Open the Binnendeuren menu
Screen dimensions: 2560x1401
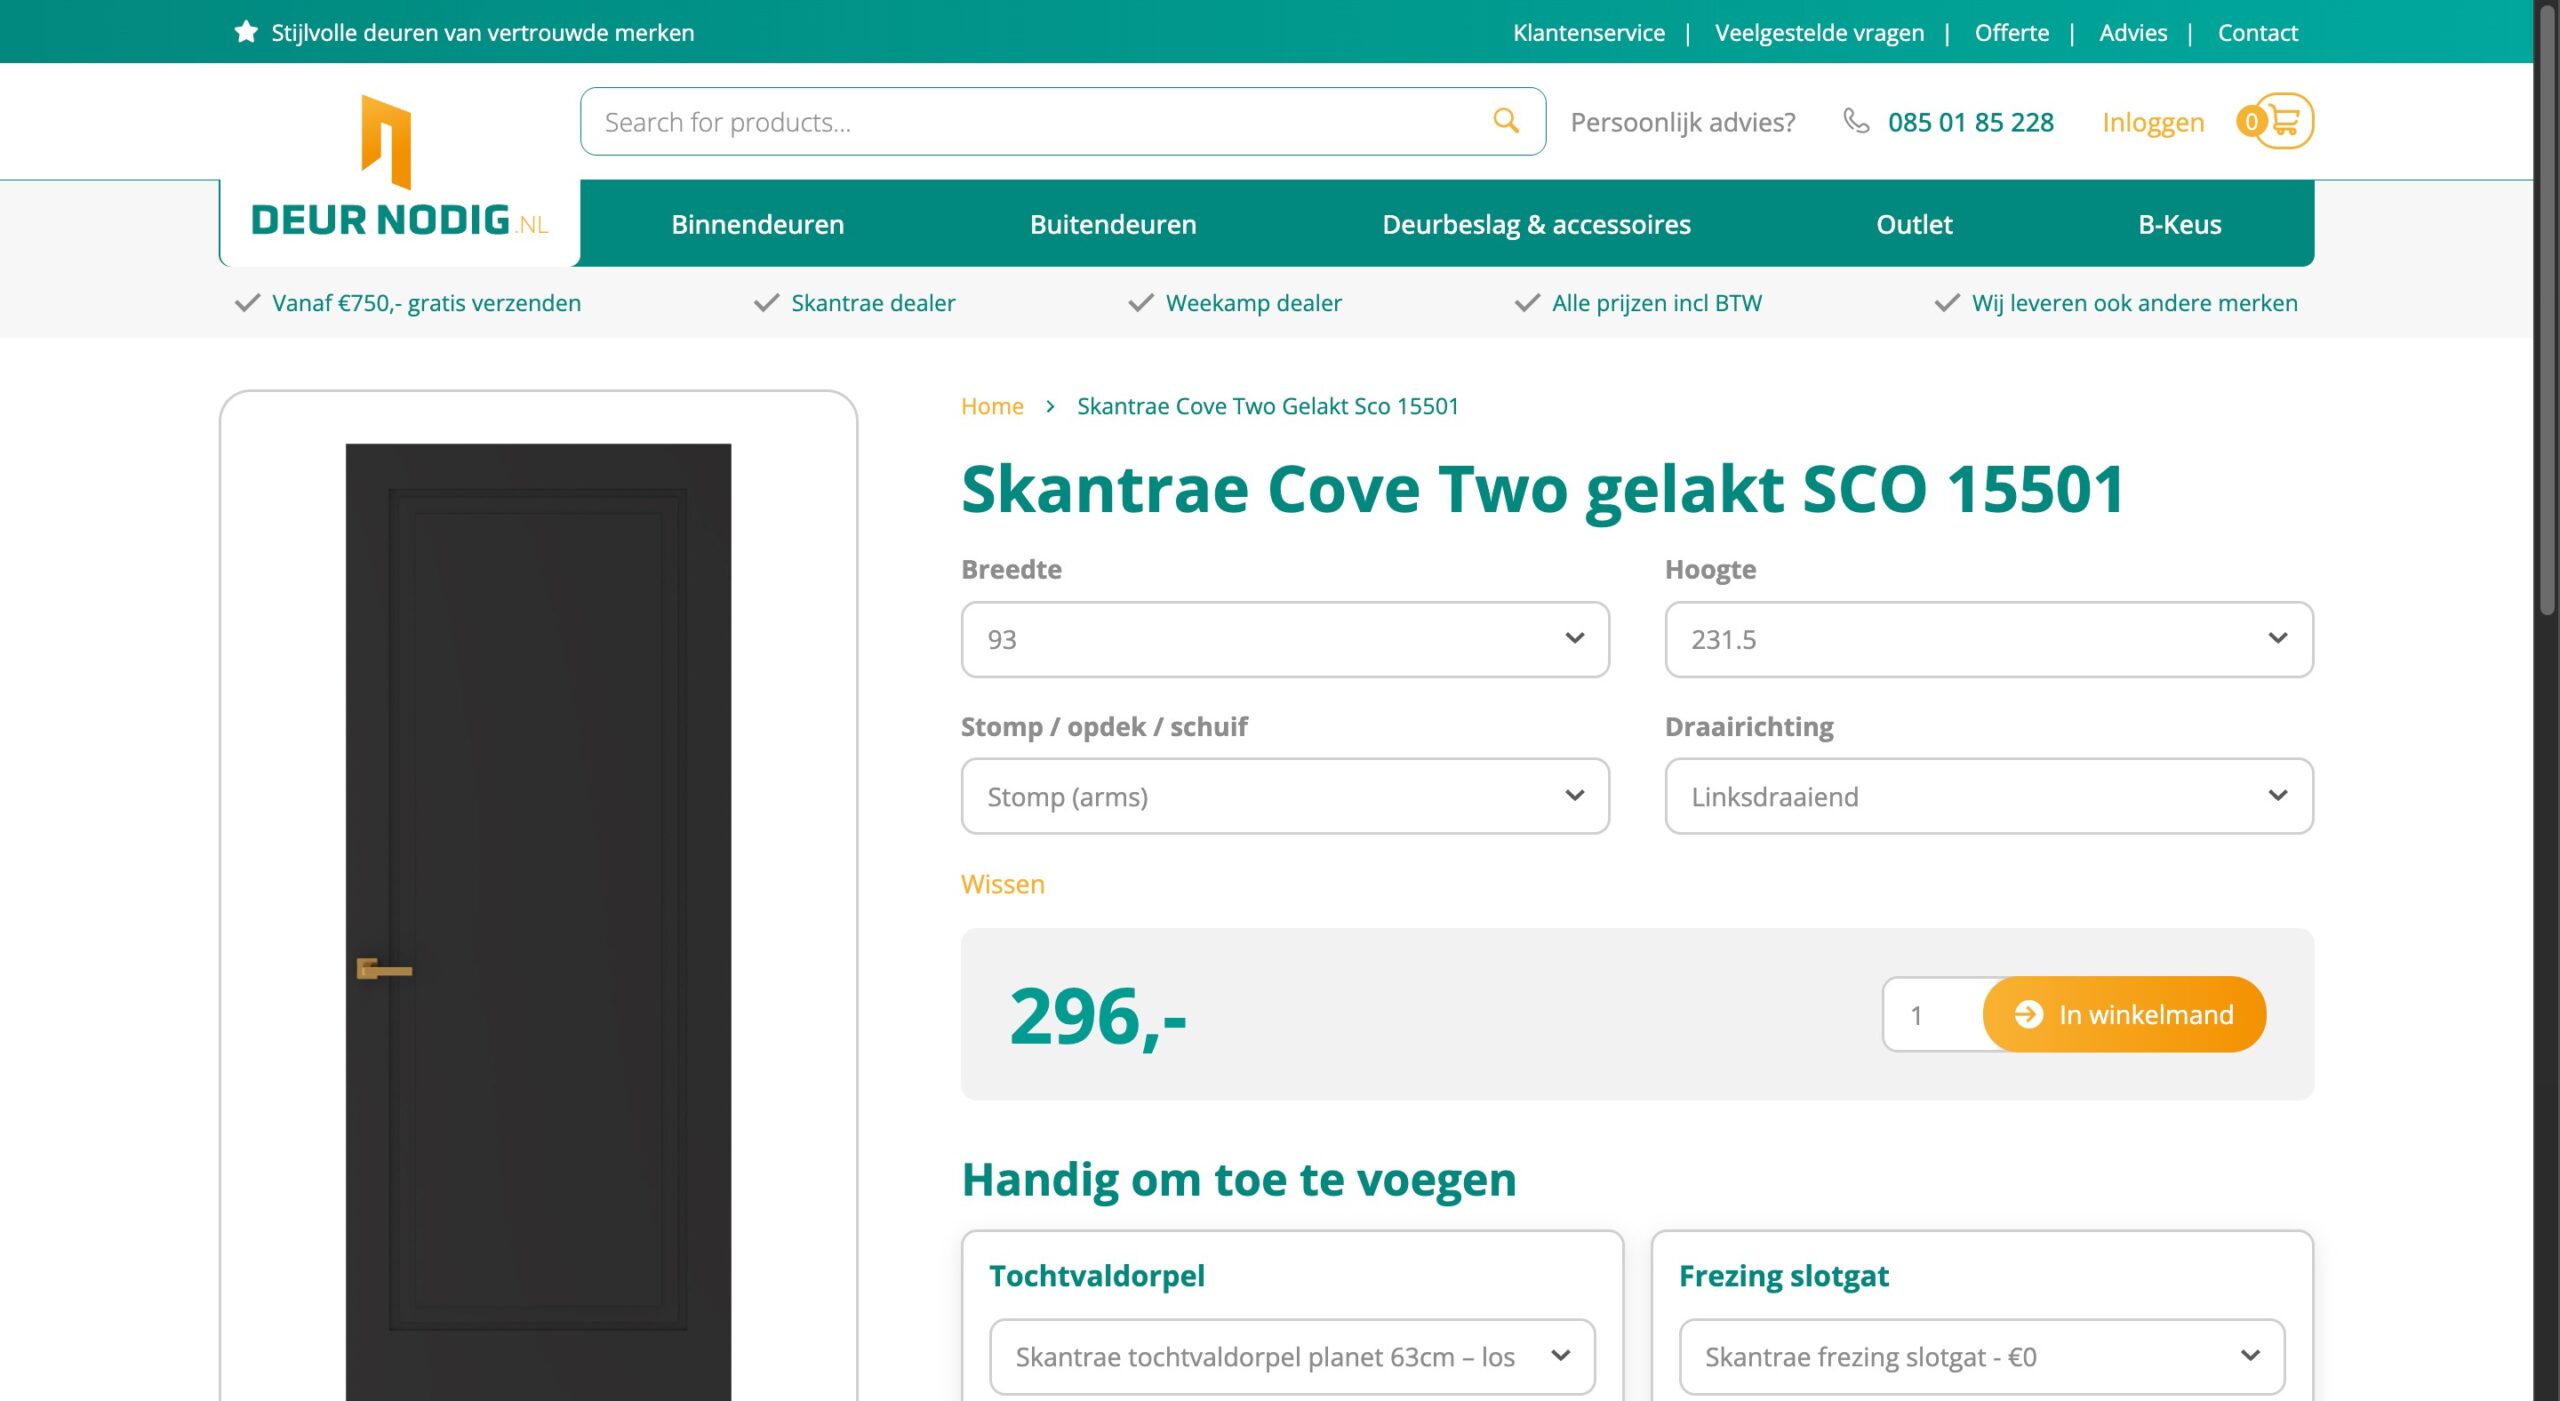tap(757, 224)
